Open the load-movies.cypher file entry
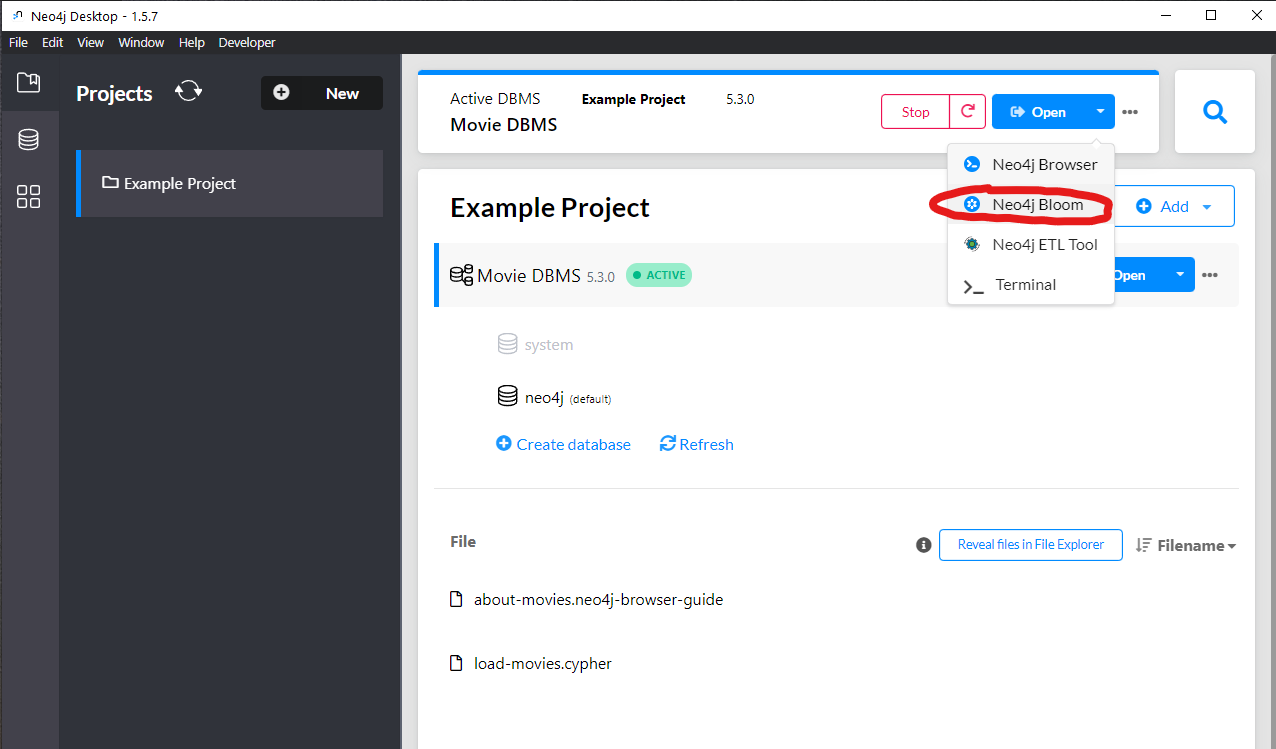Image resolution: width=1276 pixels, height=749 pixels. [x=543, y=662]
